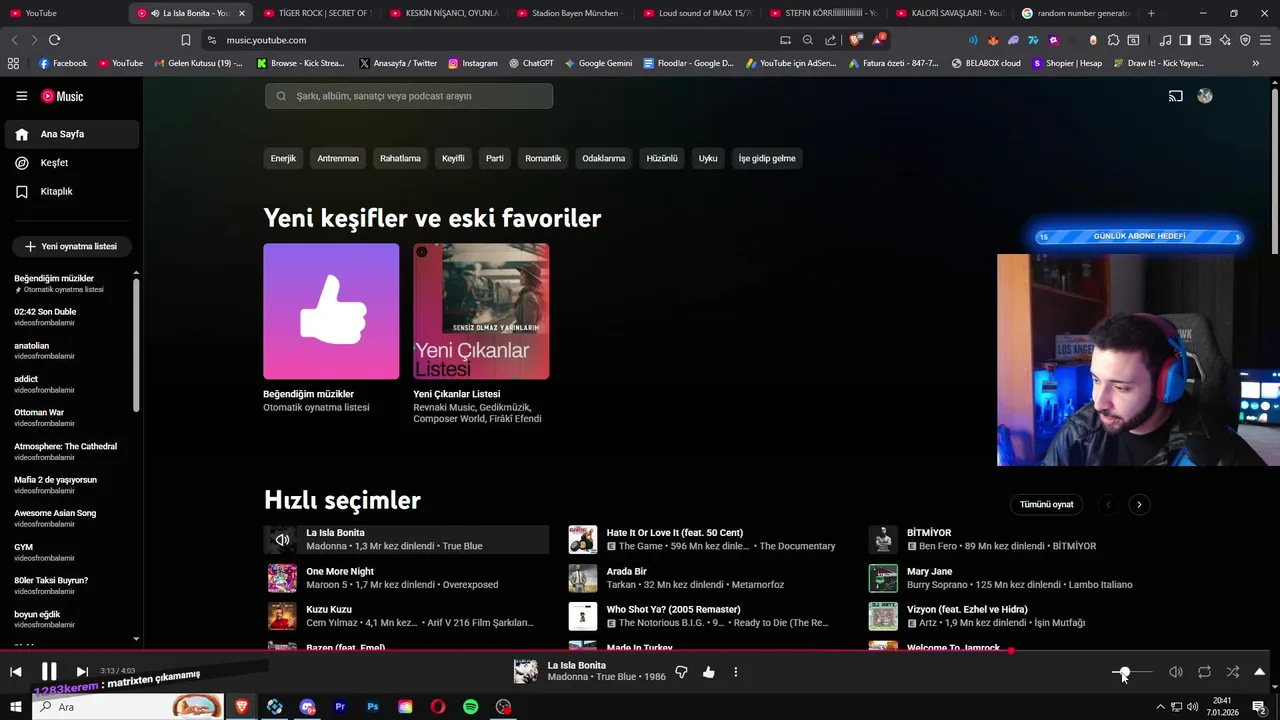This screenshot has height=720, width=1280.
Task: Play BİTMİYOR by Ben Fero
Action: 1008,540
